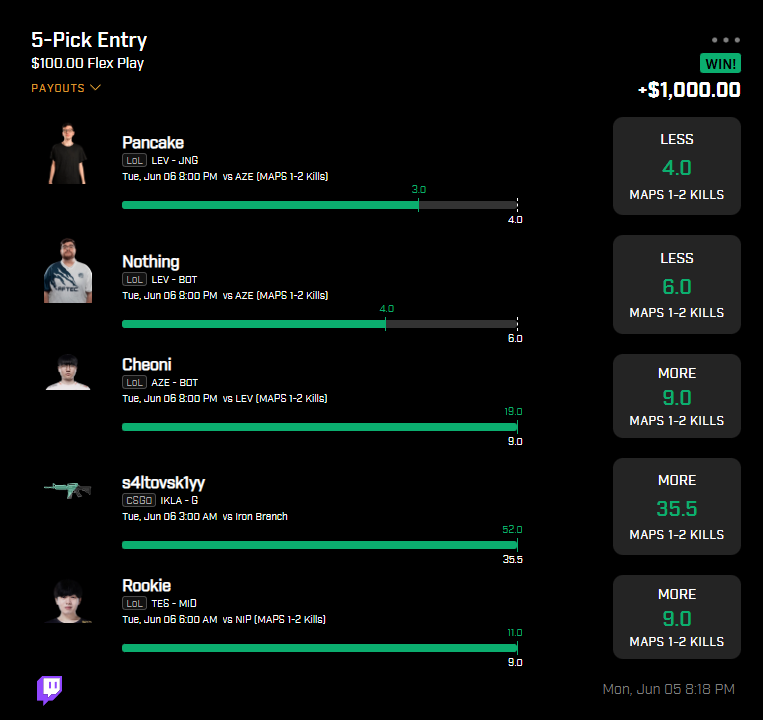Click Pancake's kills progress bar
Image resolution: width=763 pixels, height=720 pixels.
coord(320,205)
